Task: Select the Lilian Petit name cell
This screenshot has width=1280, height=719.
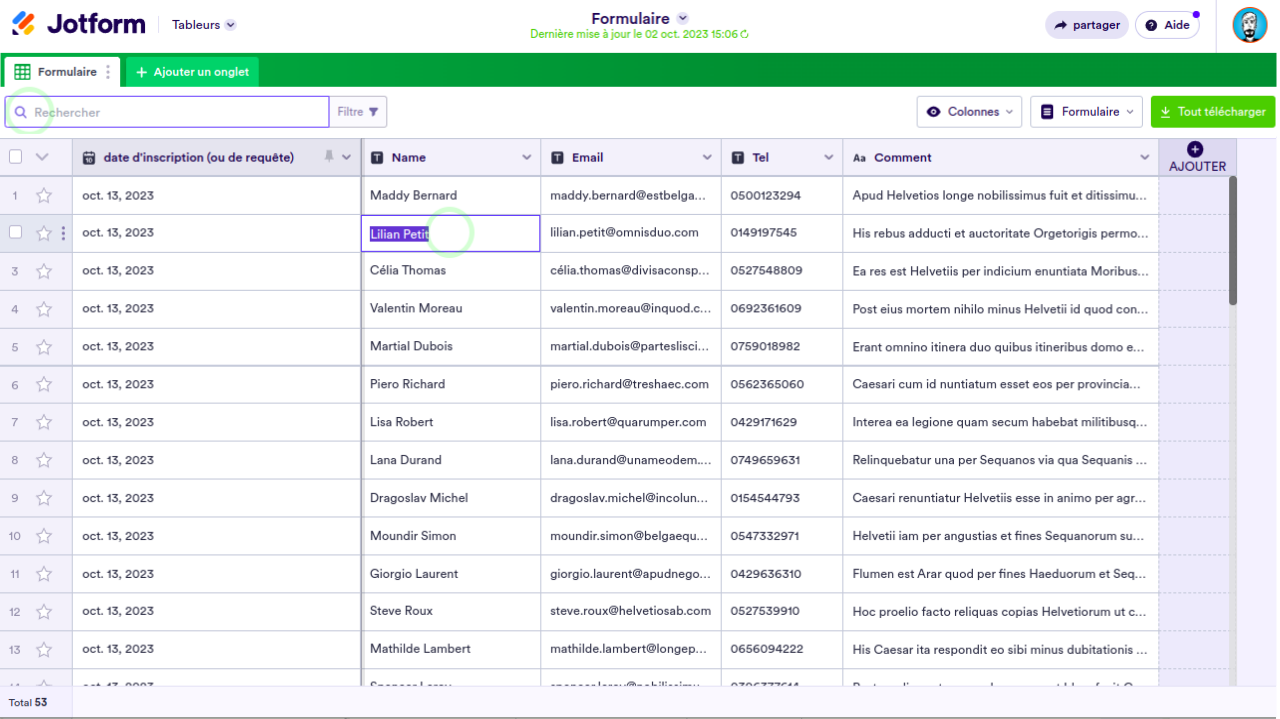Action: pos(450,234)
